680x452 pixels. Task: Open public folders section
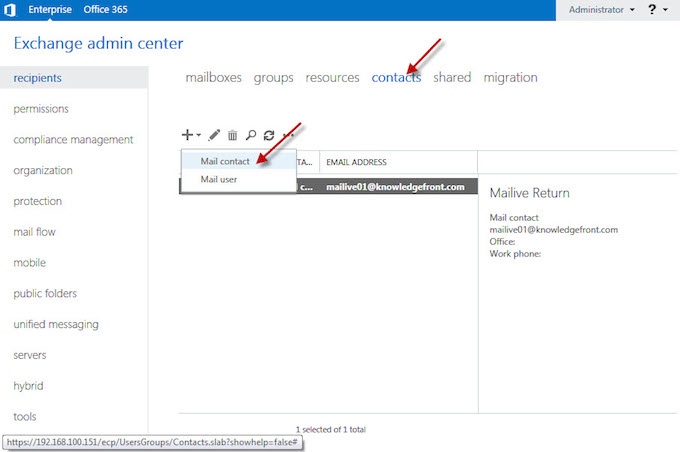pyautogui.click(x=45, y=294)
